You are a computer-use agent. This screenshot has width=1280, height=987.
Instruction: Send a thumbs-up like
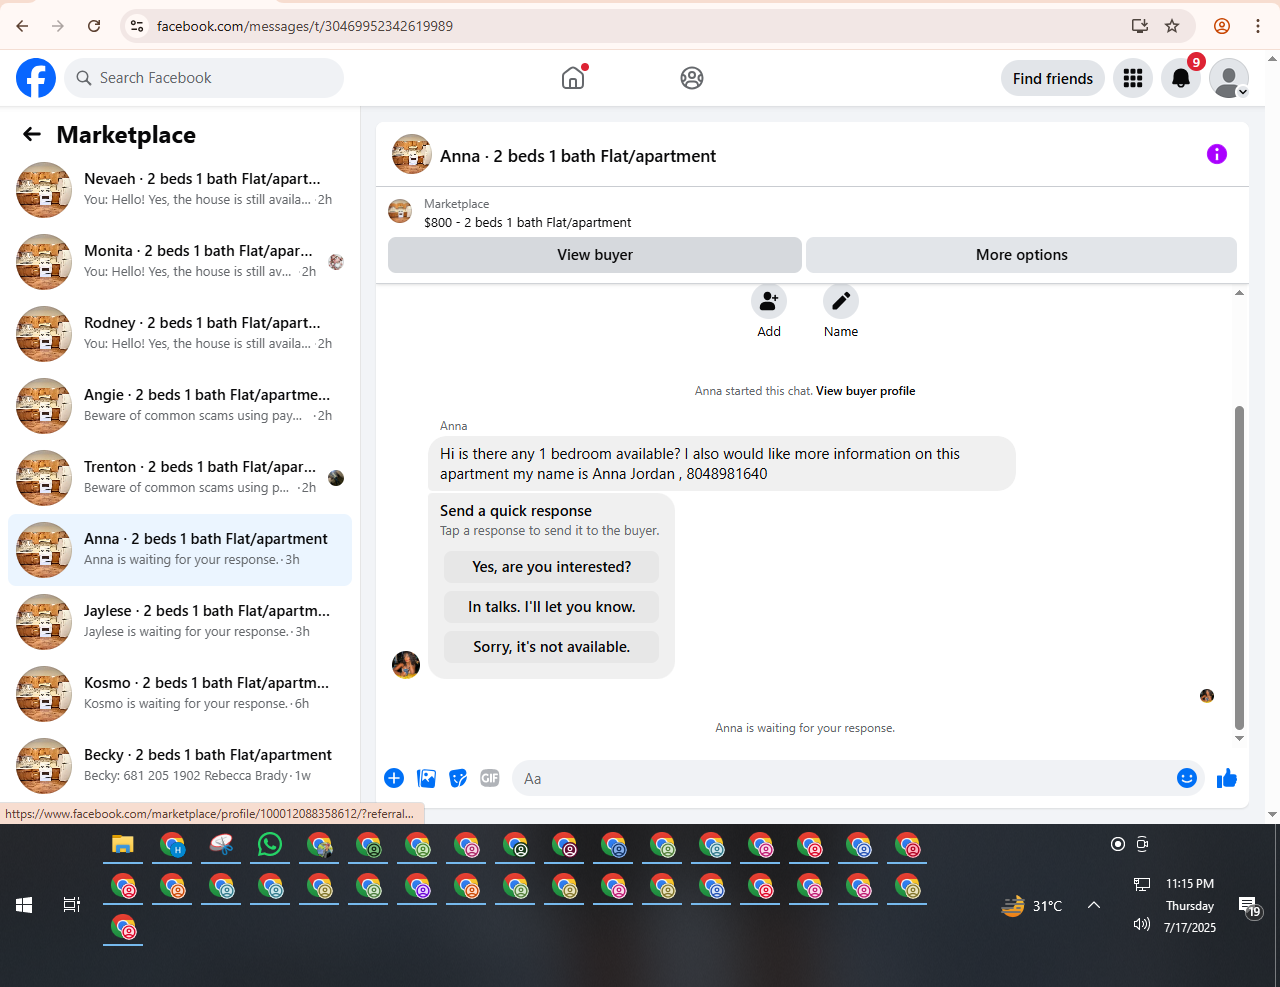(x=1227, y=778)
